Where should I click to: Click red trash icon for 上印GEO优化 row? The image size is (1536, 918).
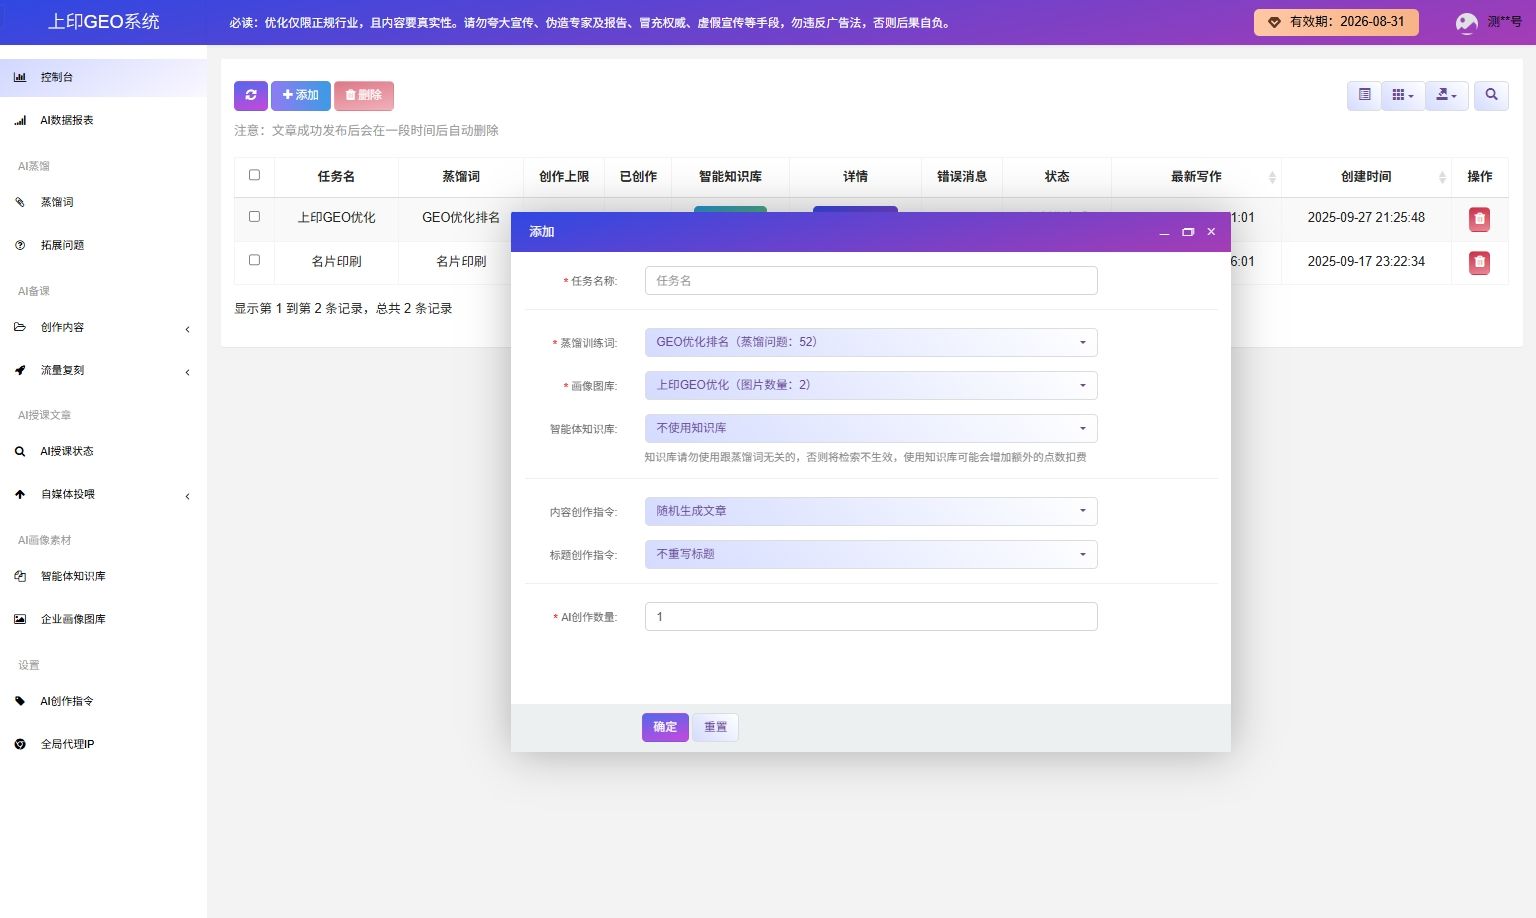tap(1479, 219)
